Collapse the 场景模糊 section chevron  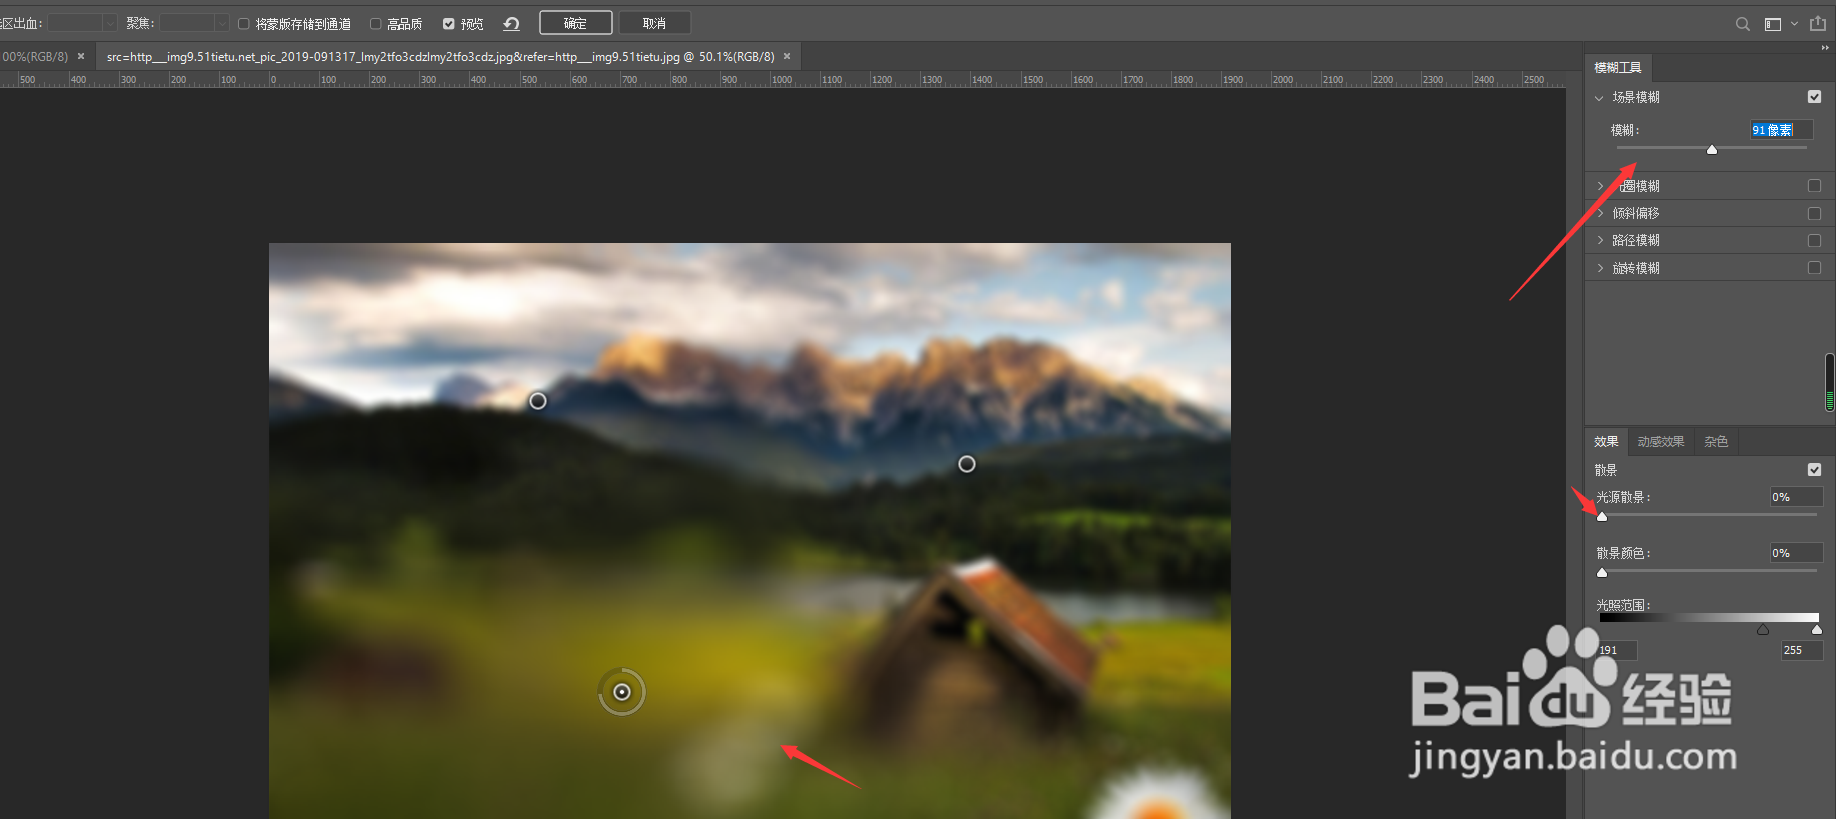point(1599,98)
